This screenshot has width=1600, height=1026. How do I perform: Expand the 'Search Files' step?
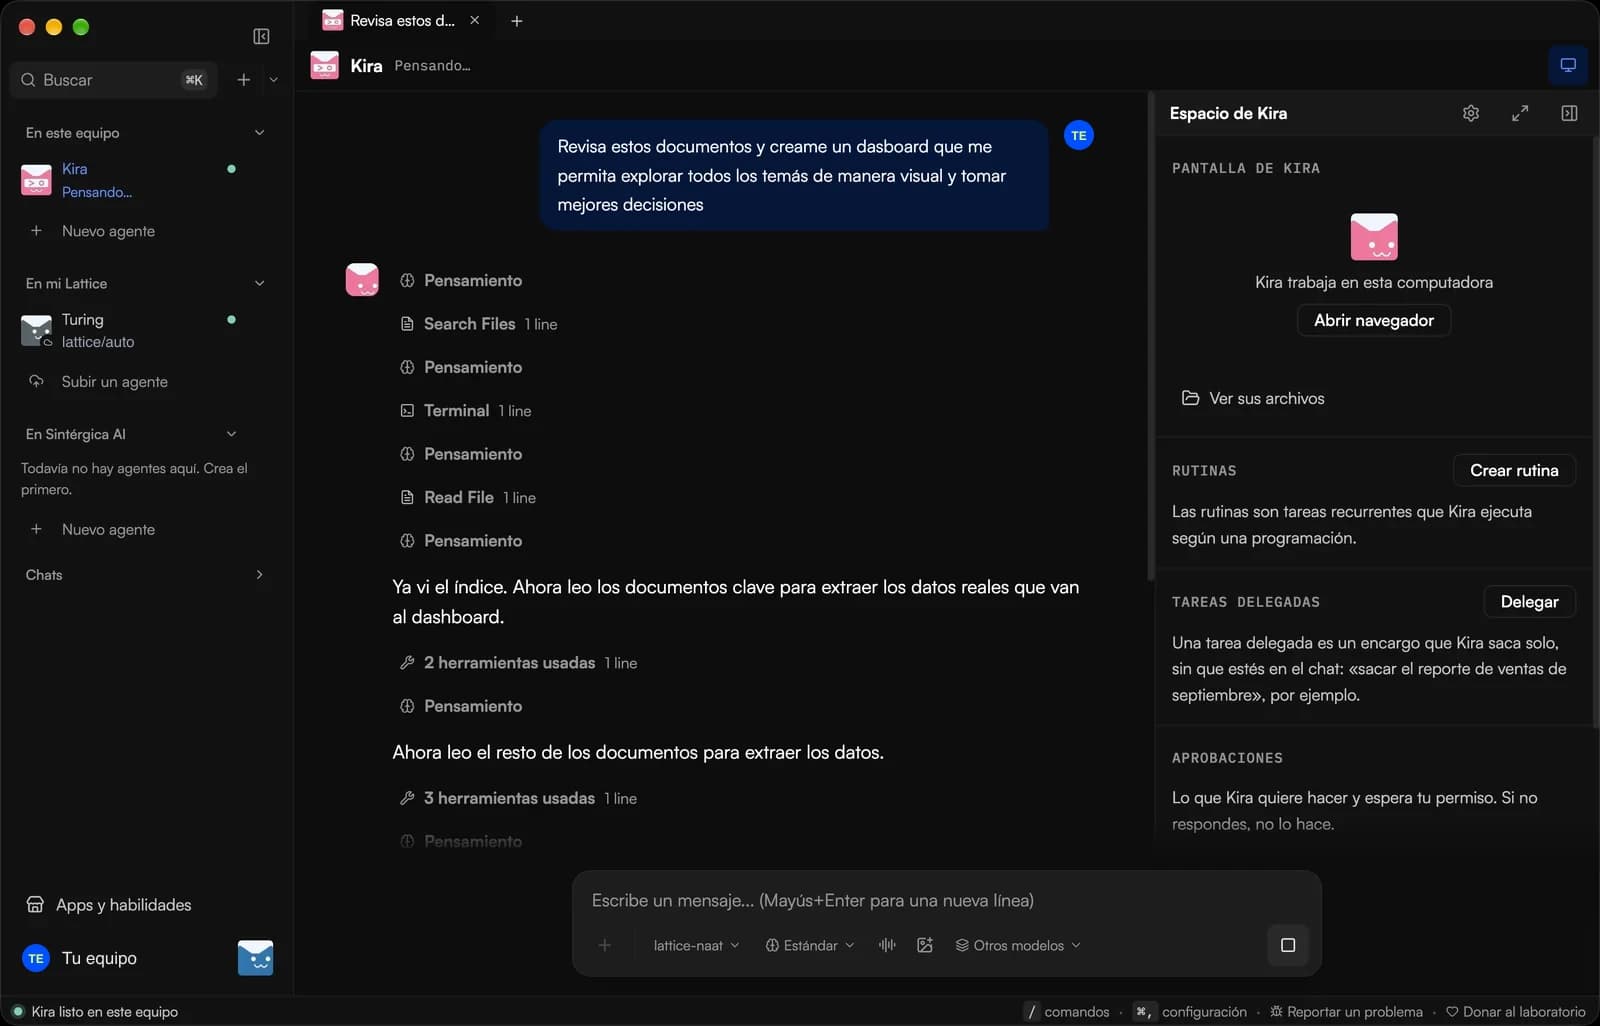479,324
